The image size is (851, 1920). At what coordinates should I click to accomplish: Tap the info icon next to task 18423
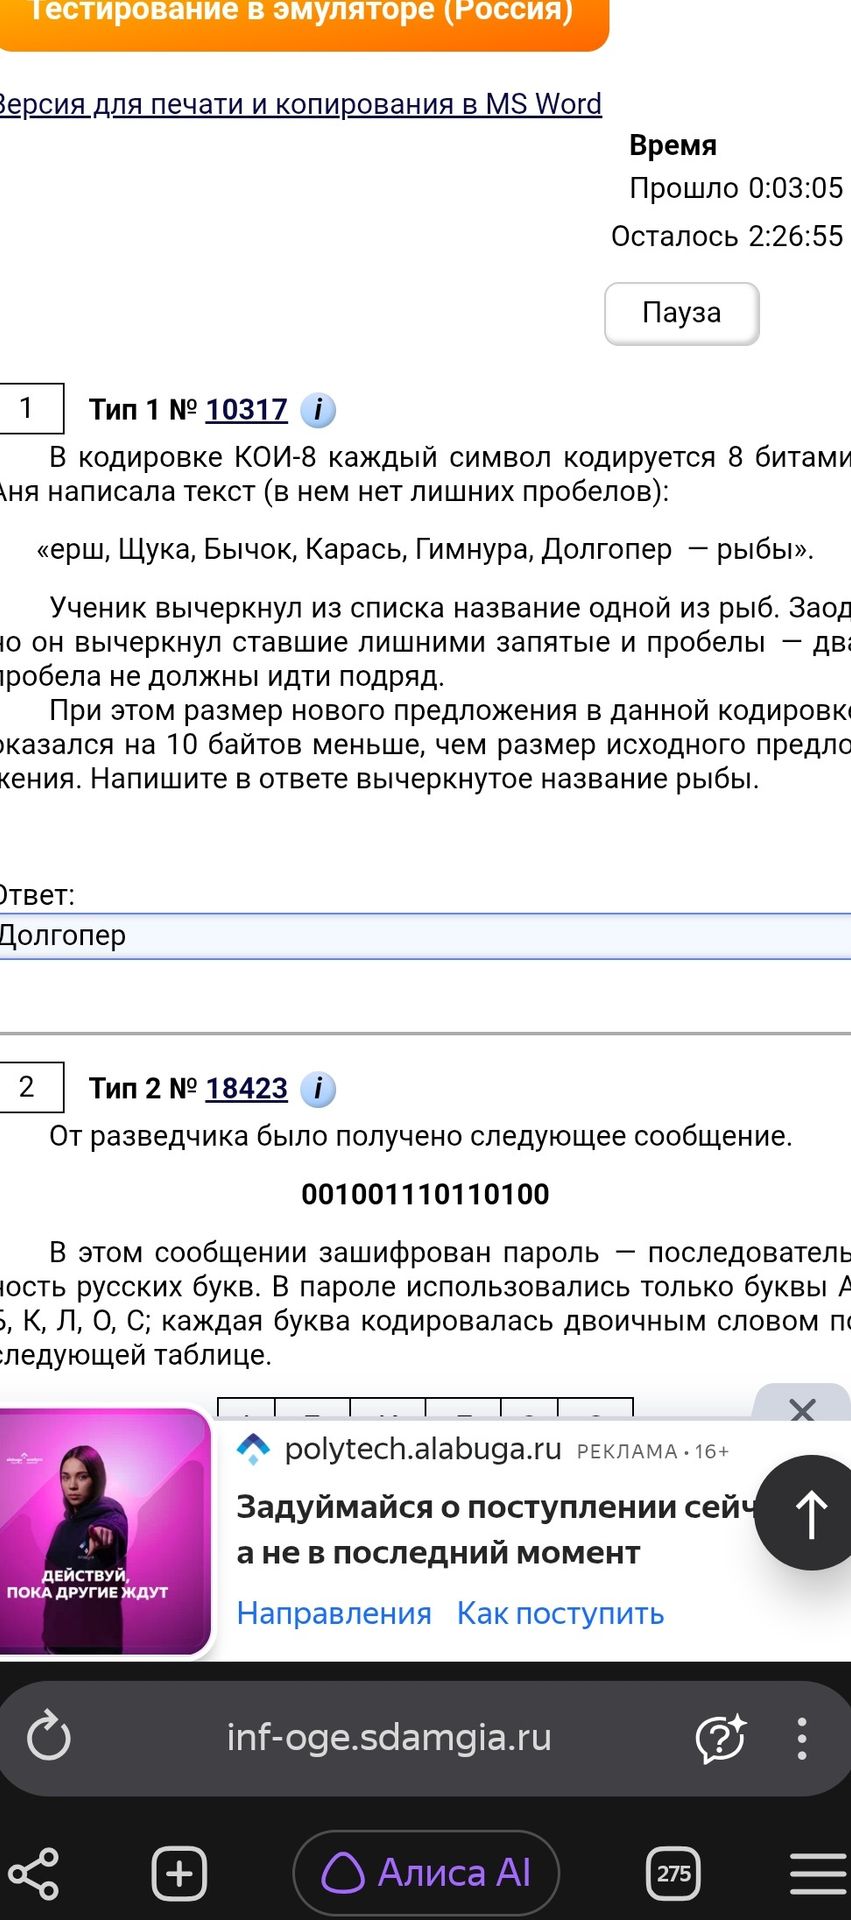tap(318, 1089)
